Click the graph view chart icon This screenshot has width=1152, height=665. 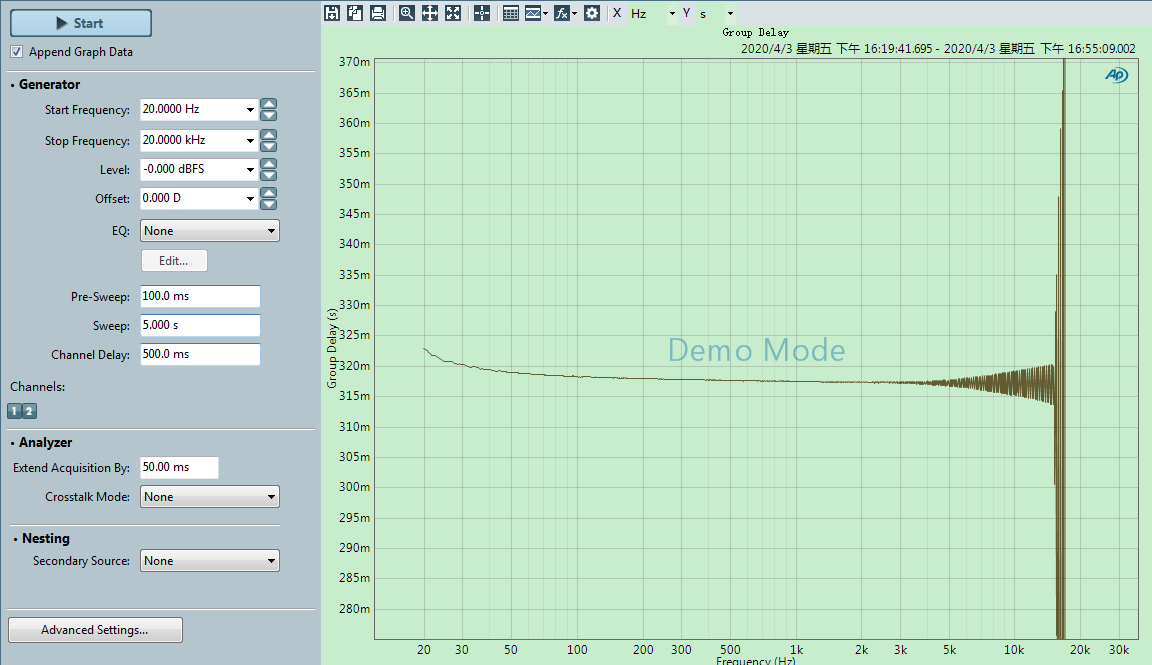tap(533, 13)
